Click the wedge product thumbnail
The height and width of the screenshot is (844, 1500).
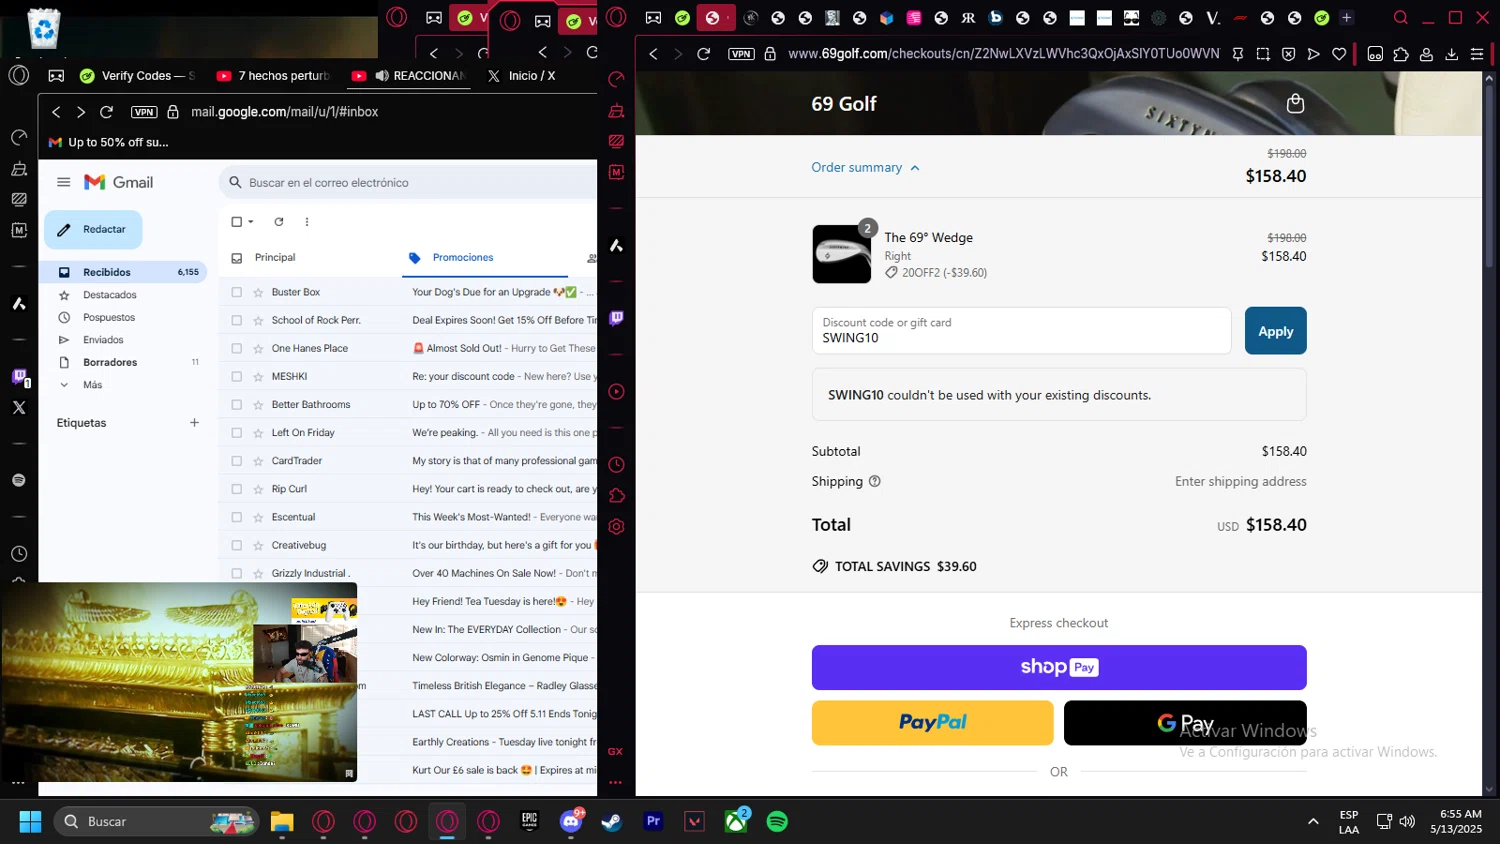[841, 254]
